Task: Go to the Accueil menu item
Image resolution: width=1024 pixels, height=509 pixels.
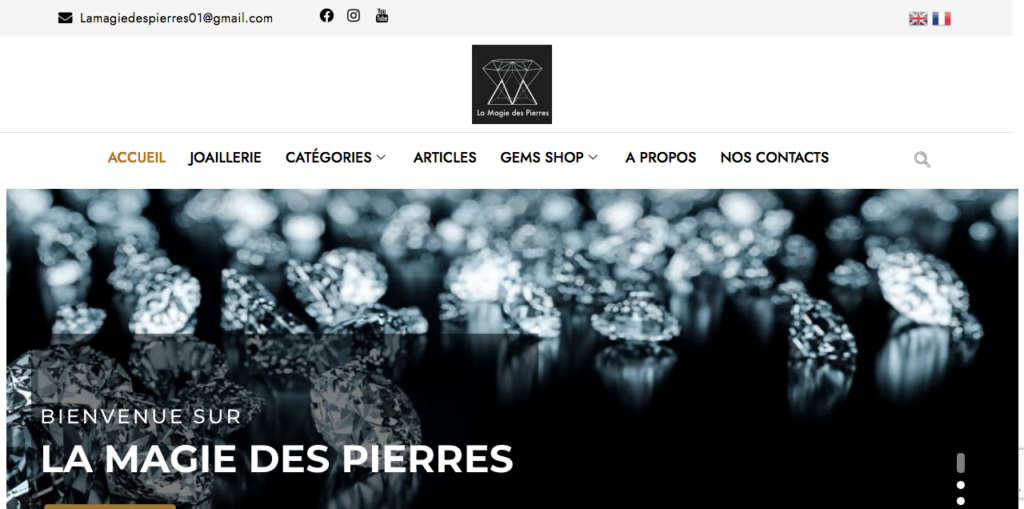Action: (136, 157)
